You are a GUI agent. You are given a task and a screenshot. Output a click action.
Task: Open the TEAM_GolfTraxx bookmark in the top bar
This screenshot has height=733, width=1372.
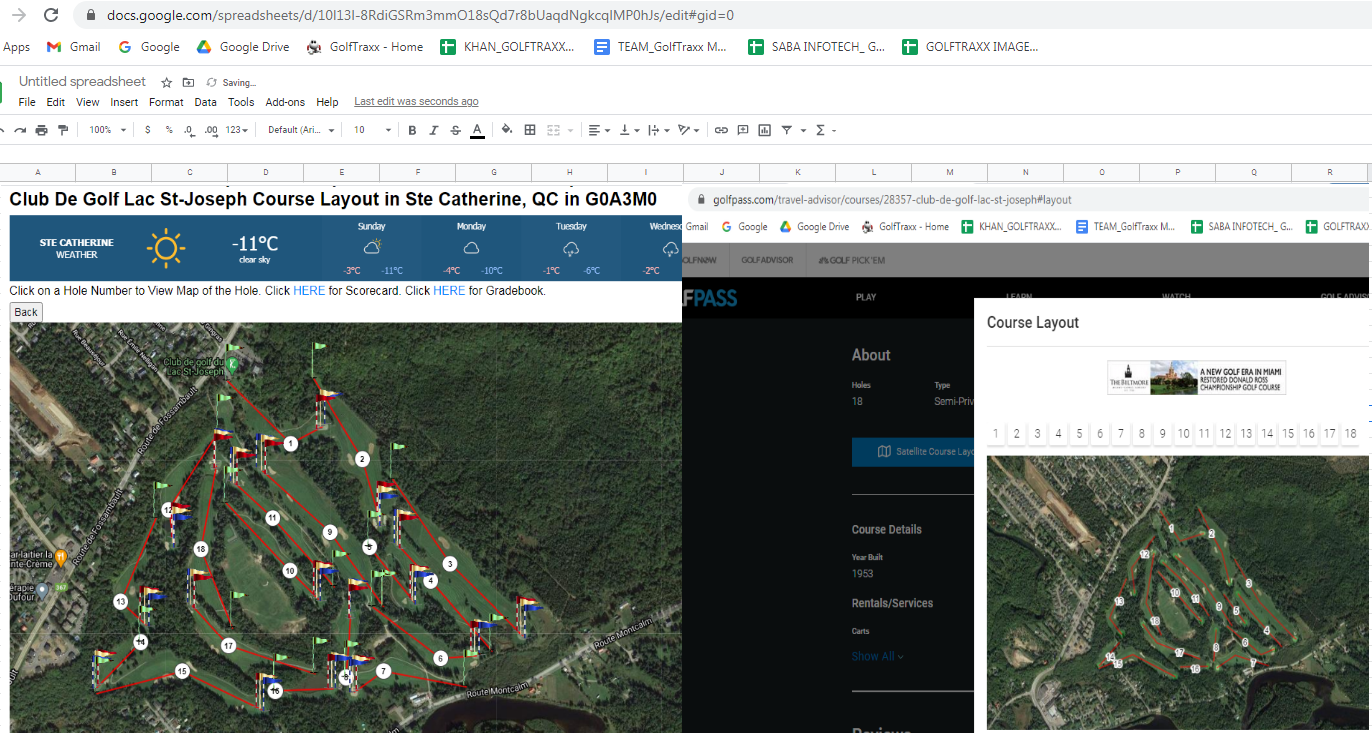661,47
